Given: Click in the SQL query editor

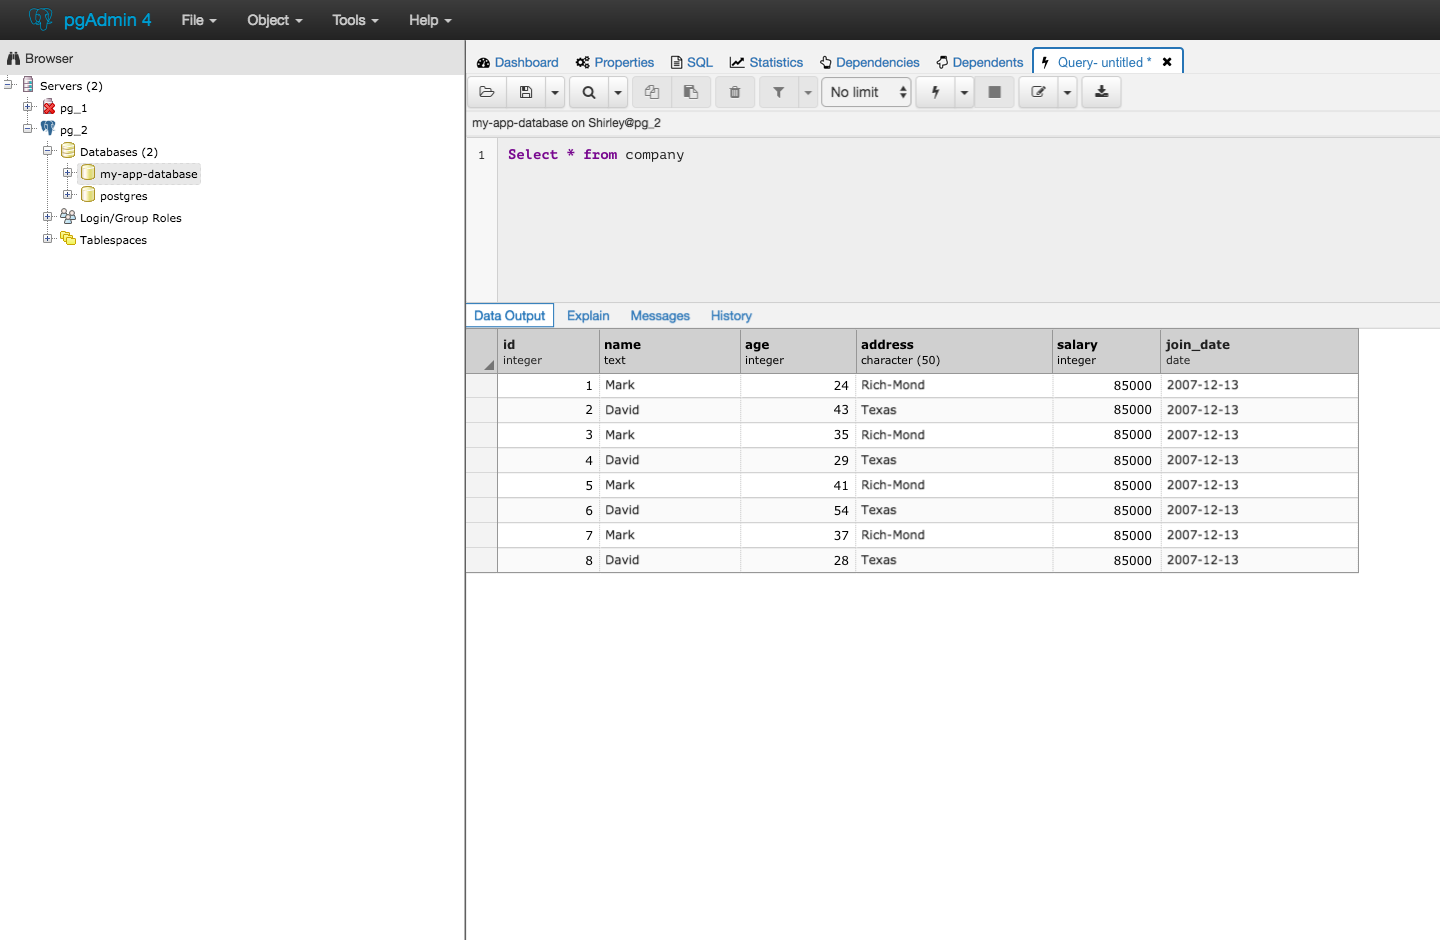Looking at the screenshot, I should pos(900,220).
